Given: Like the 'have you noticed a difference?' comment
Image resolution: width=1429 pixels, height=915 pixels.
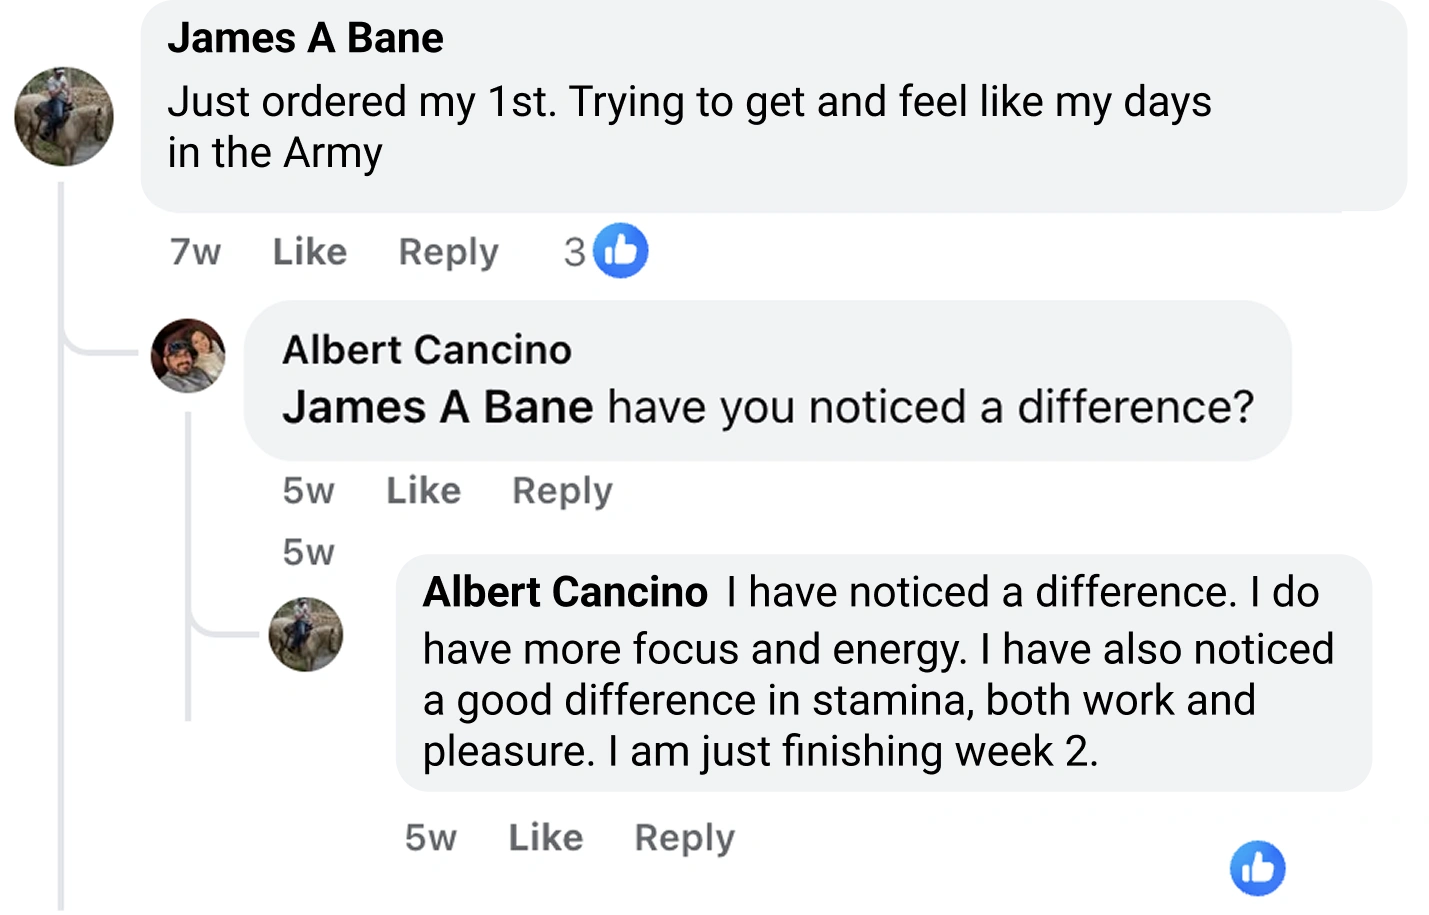Looking at the screenshot, I should (423, 491).
